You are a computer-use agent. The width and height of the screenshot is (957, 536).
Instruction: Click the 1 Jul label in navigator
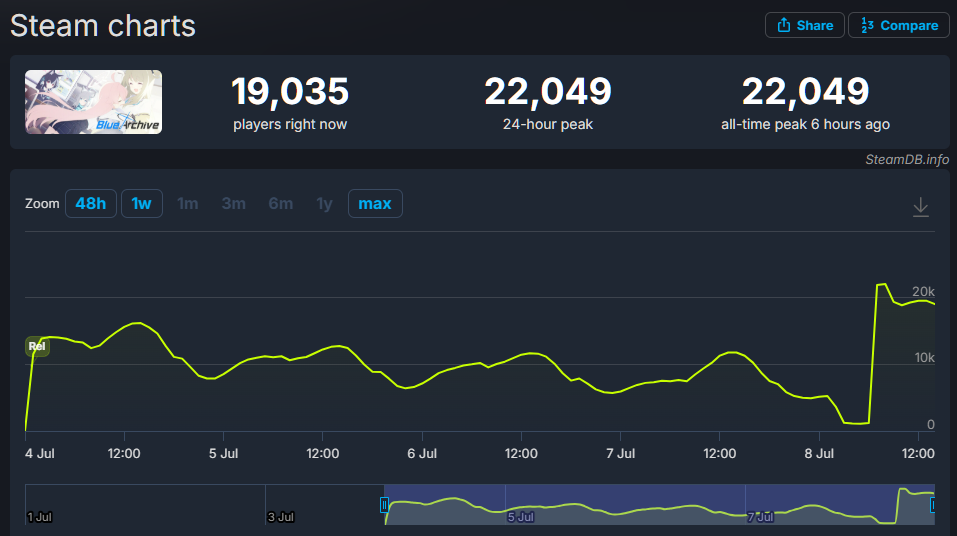coord(40,517)
